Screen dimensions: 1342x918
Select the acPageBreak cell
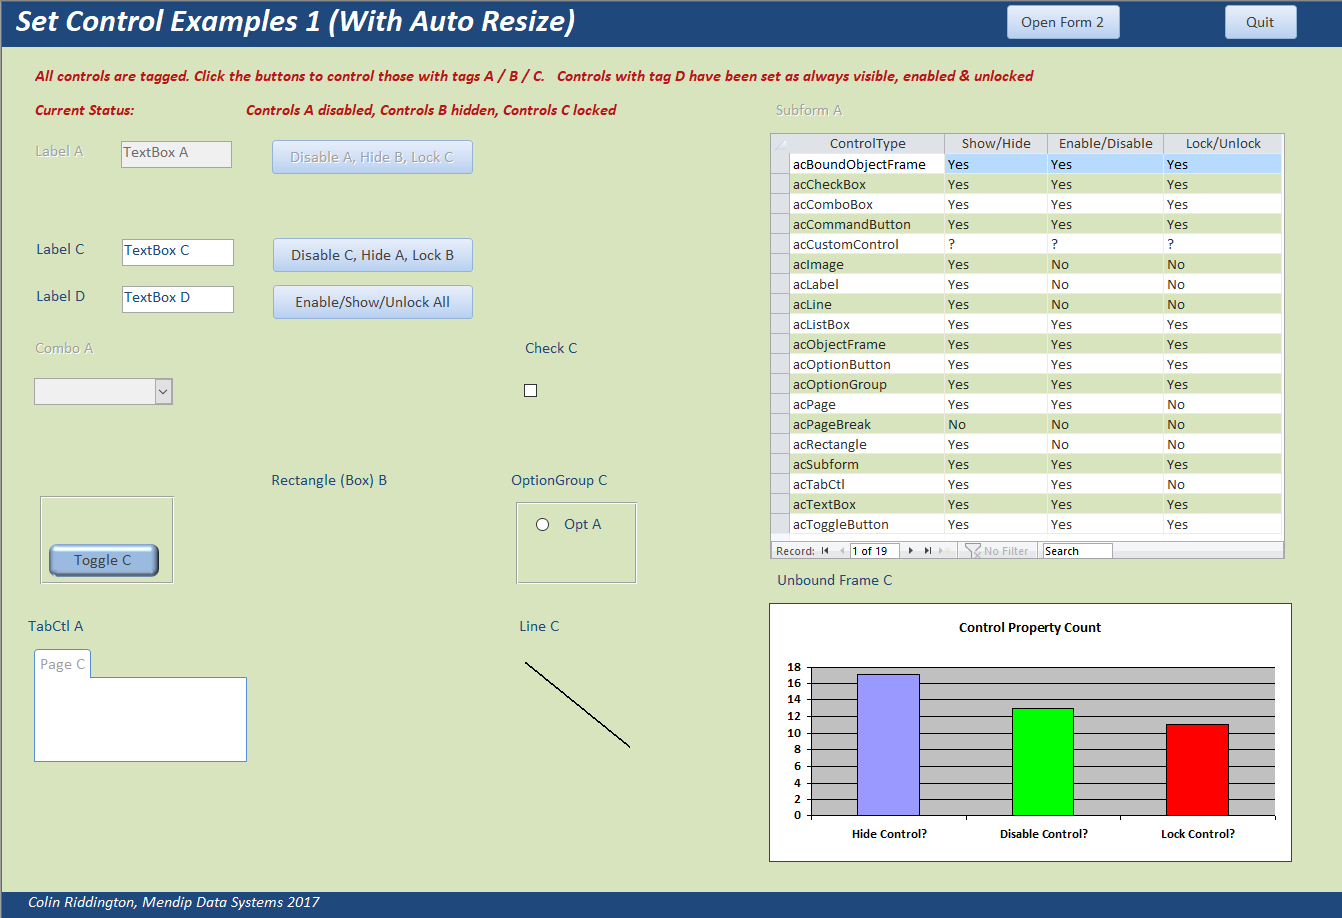867,424
